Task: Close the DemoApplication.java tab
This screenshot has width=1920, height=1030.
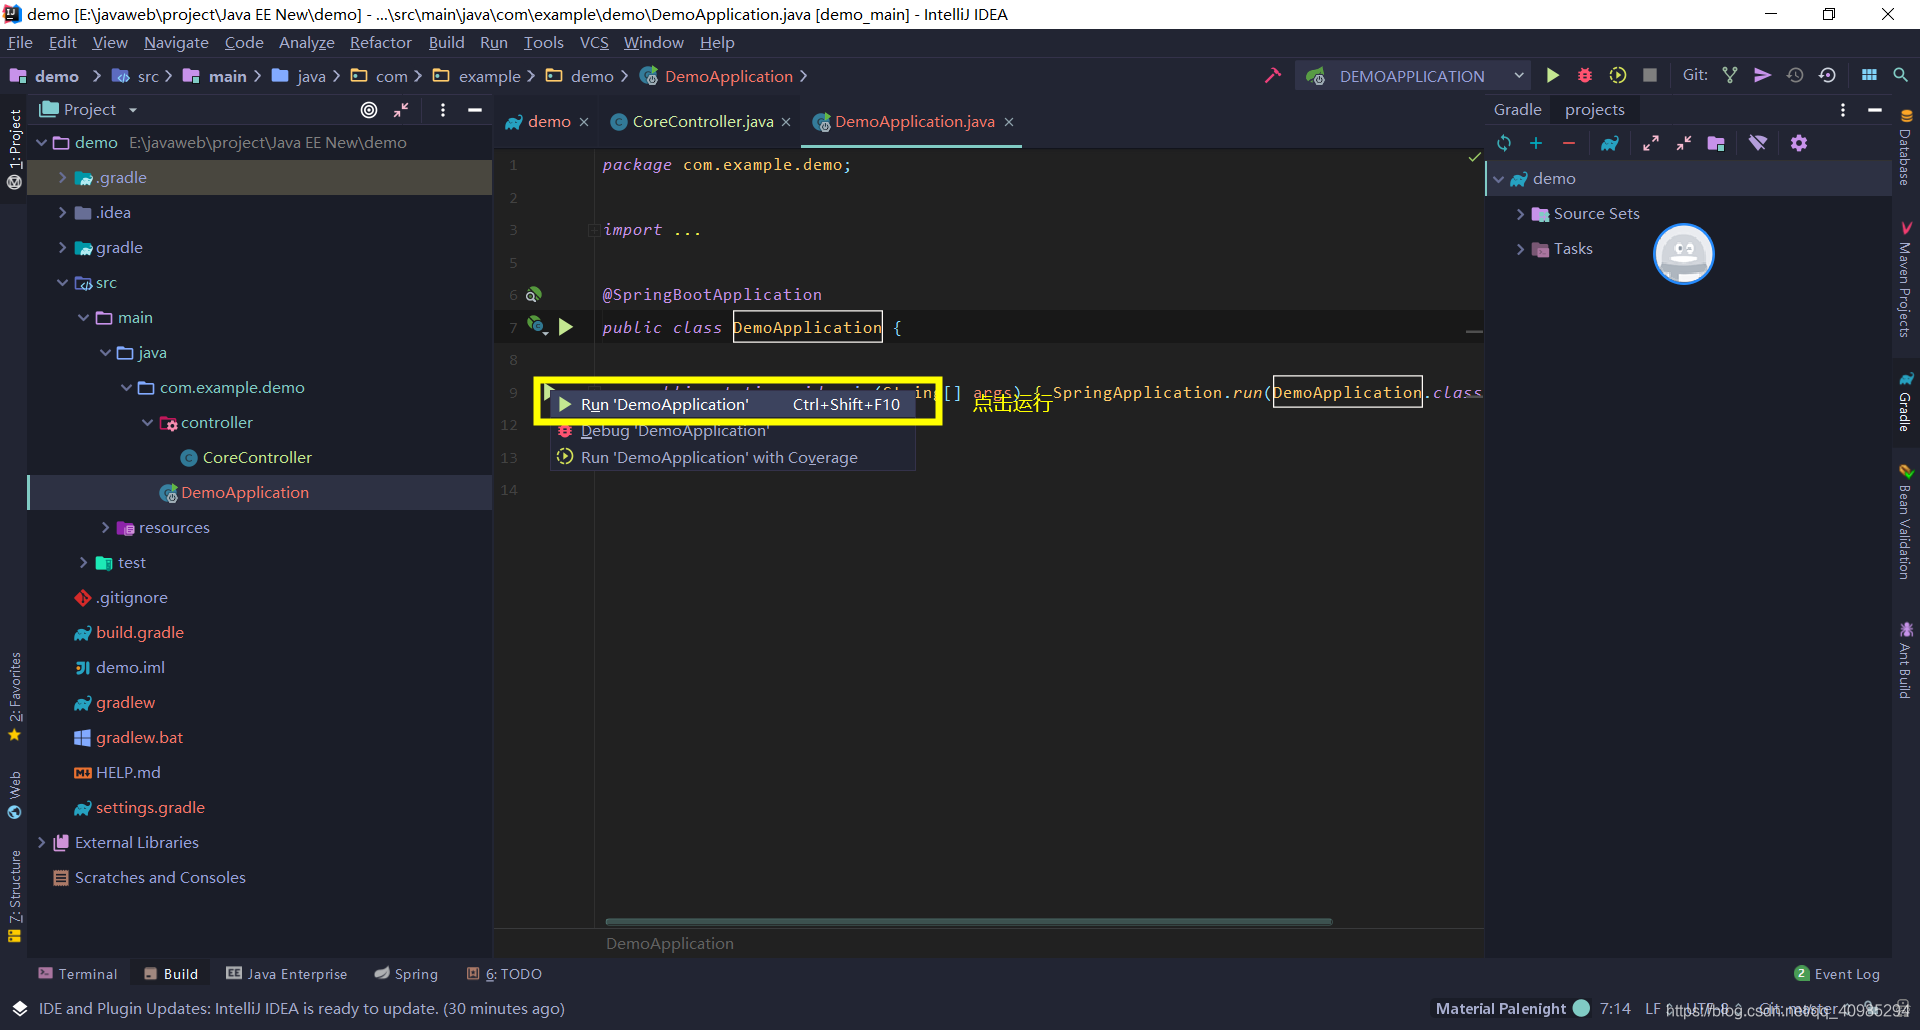Action: [x=1009, y=122]
